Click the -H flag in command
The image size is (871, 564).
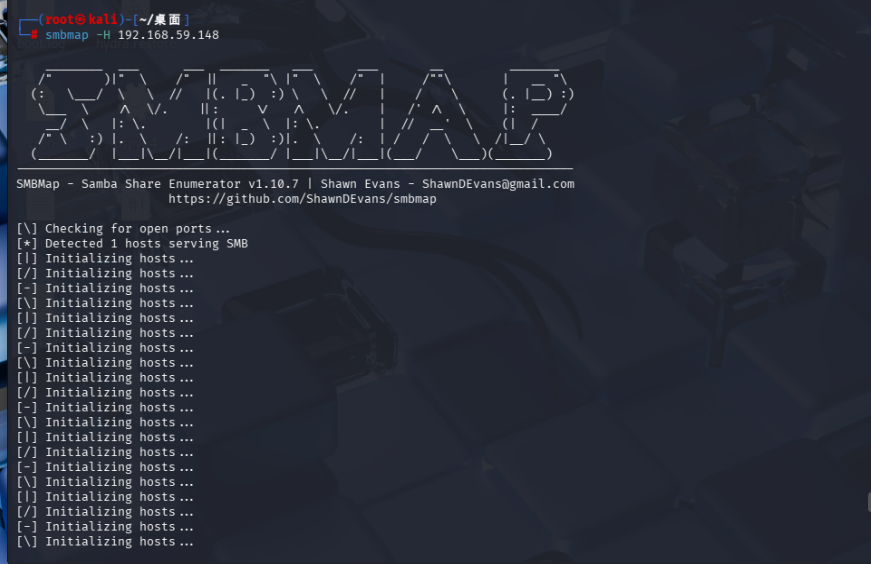tap(103, 35)
